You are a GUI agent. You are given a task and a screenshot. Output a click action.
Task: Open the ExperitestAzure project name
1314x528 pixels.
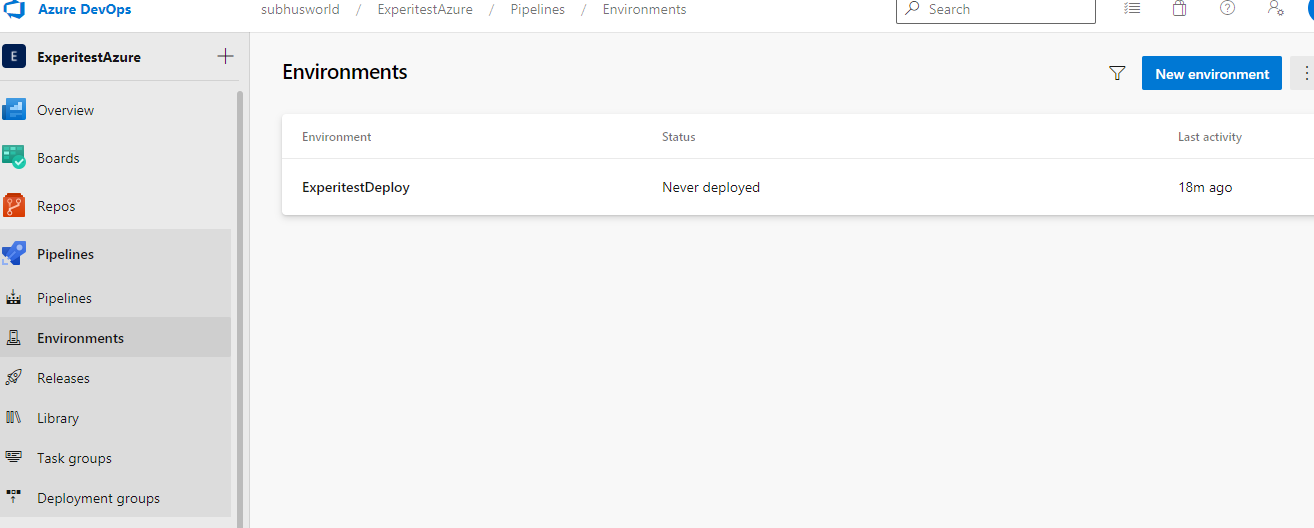89,57
